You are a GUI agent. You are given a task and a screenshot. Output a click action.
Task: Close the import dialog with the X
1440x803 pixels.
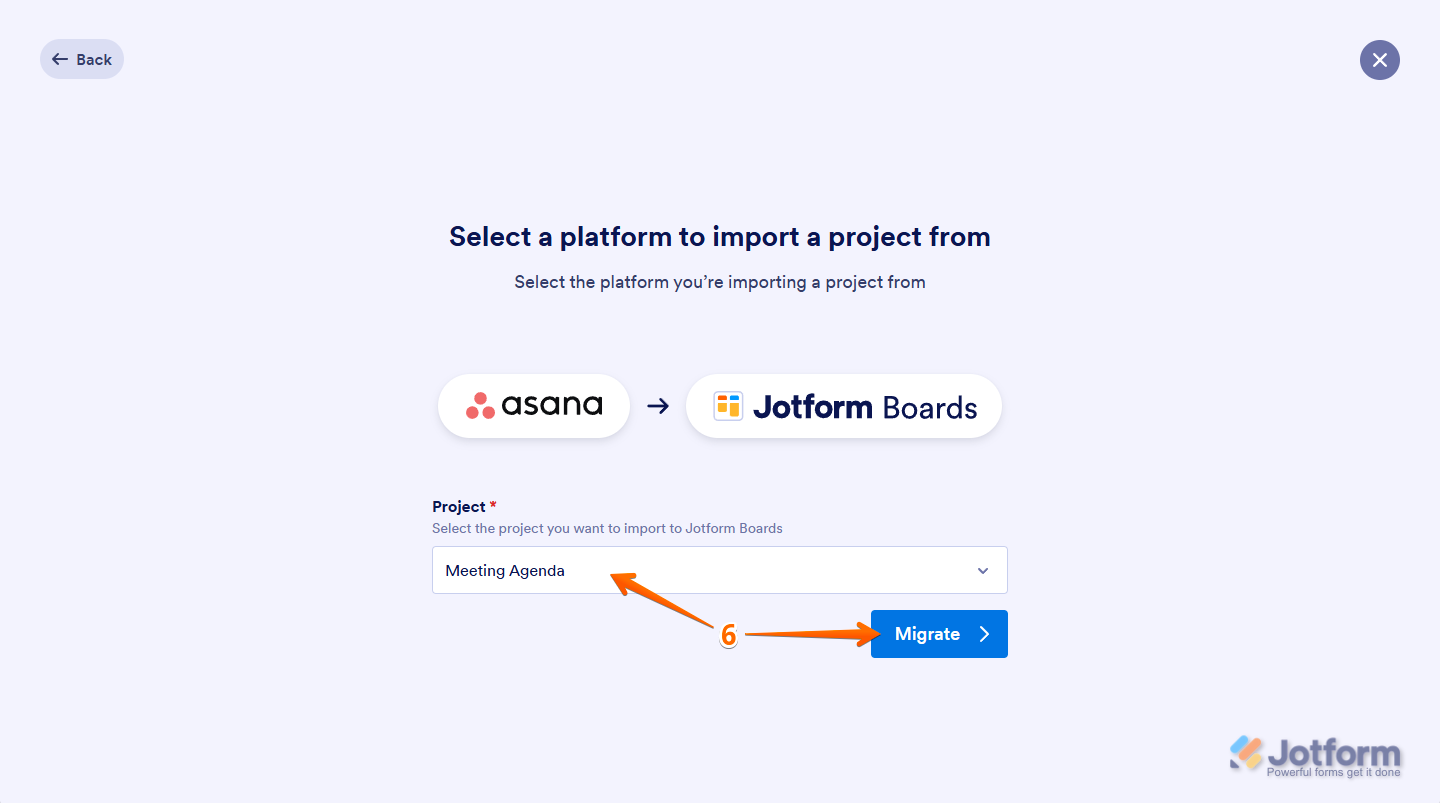(x=1379, y=60)
